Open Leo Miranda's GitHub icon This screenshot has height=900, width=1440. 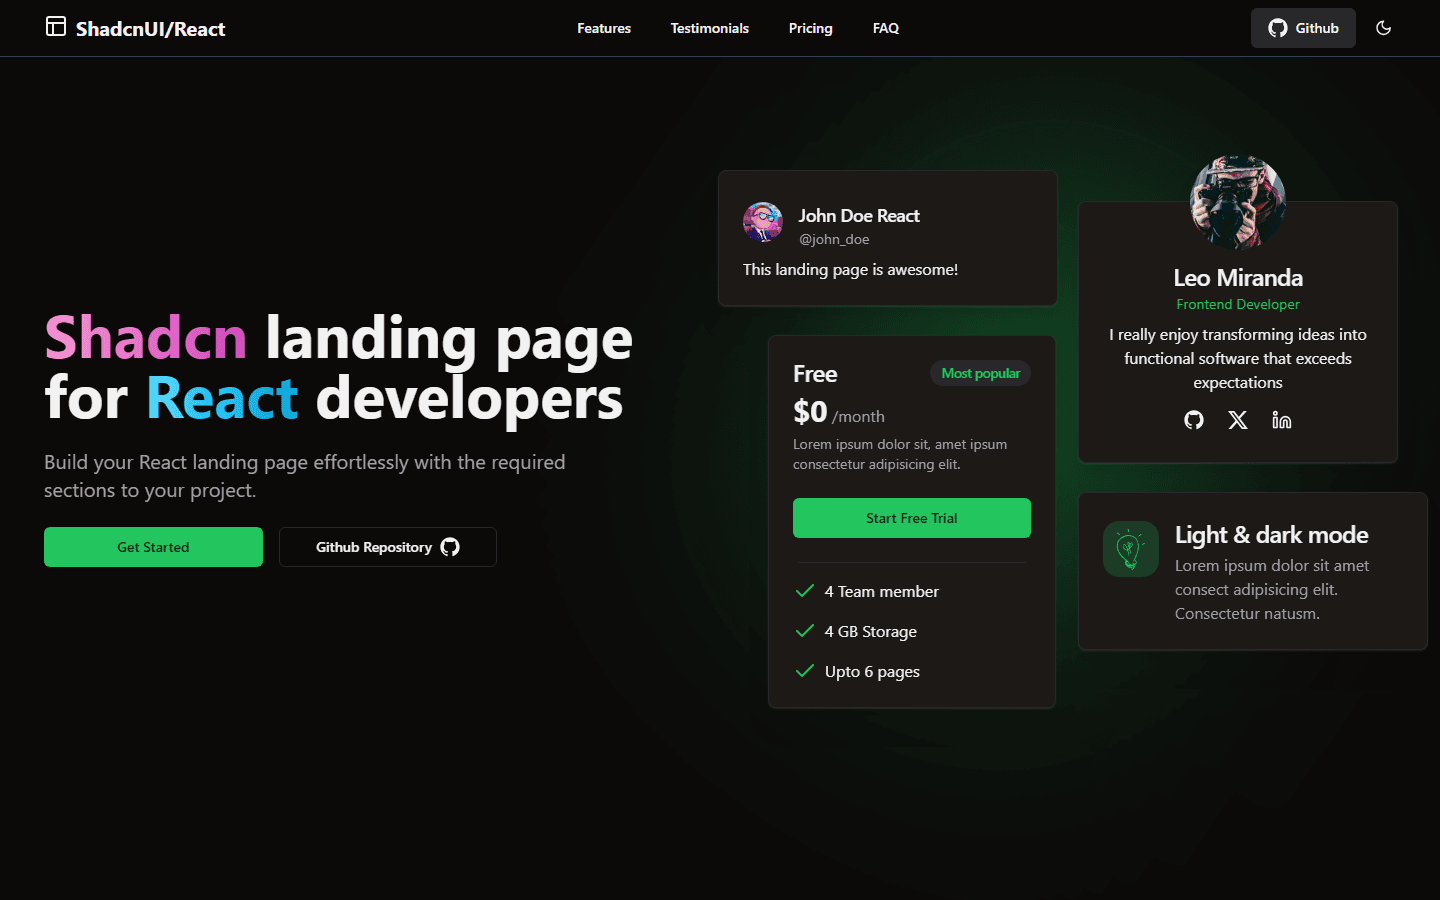(1194, 420)
